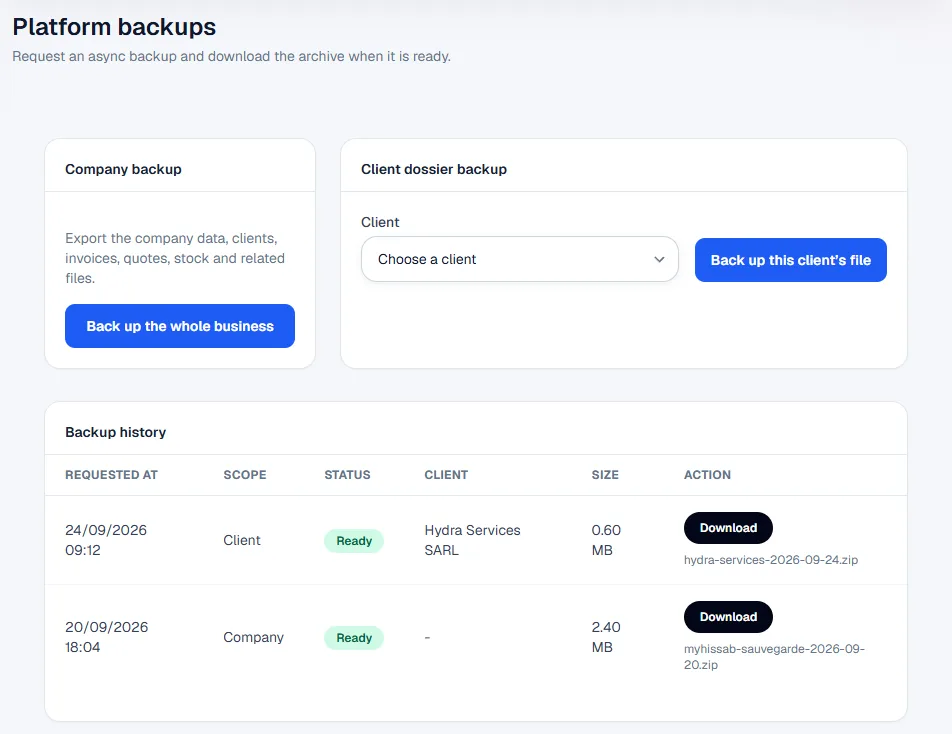
Task: Click the Export the company data description text
Action: (x=175, y=258)
